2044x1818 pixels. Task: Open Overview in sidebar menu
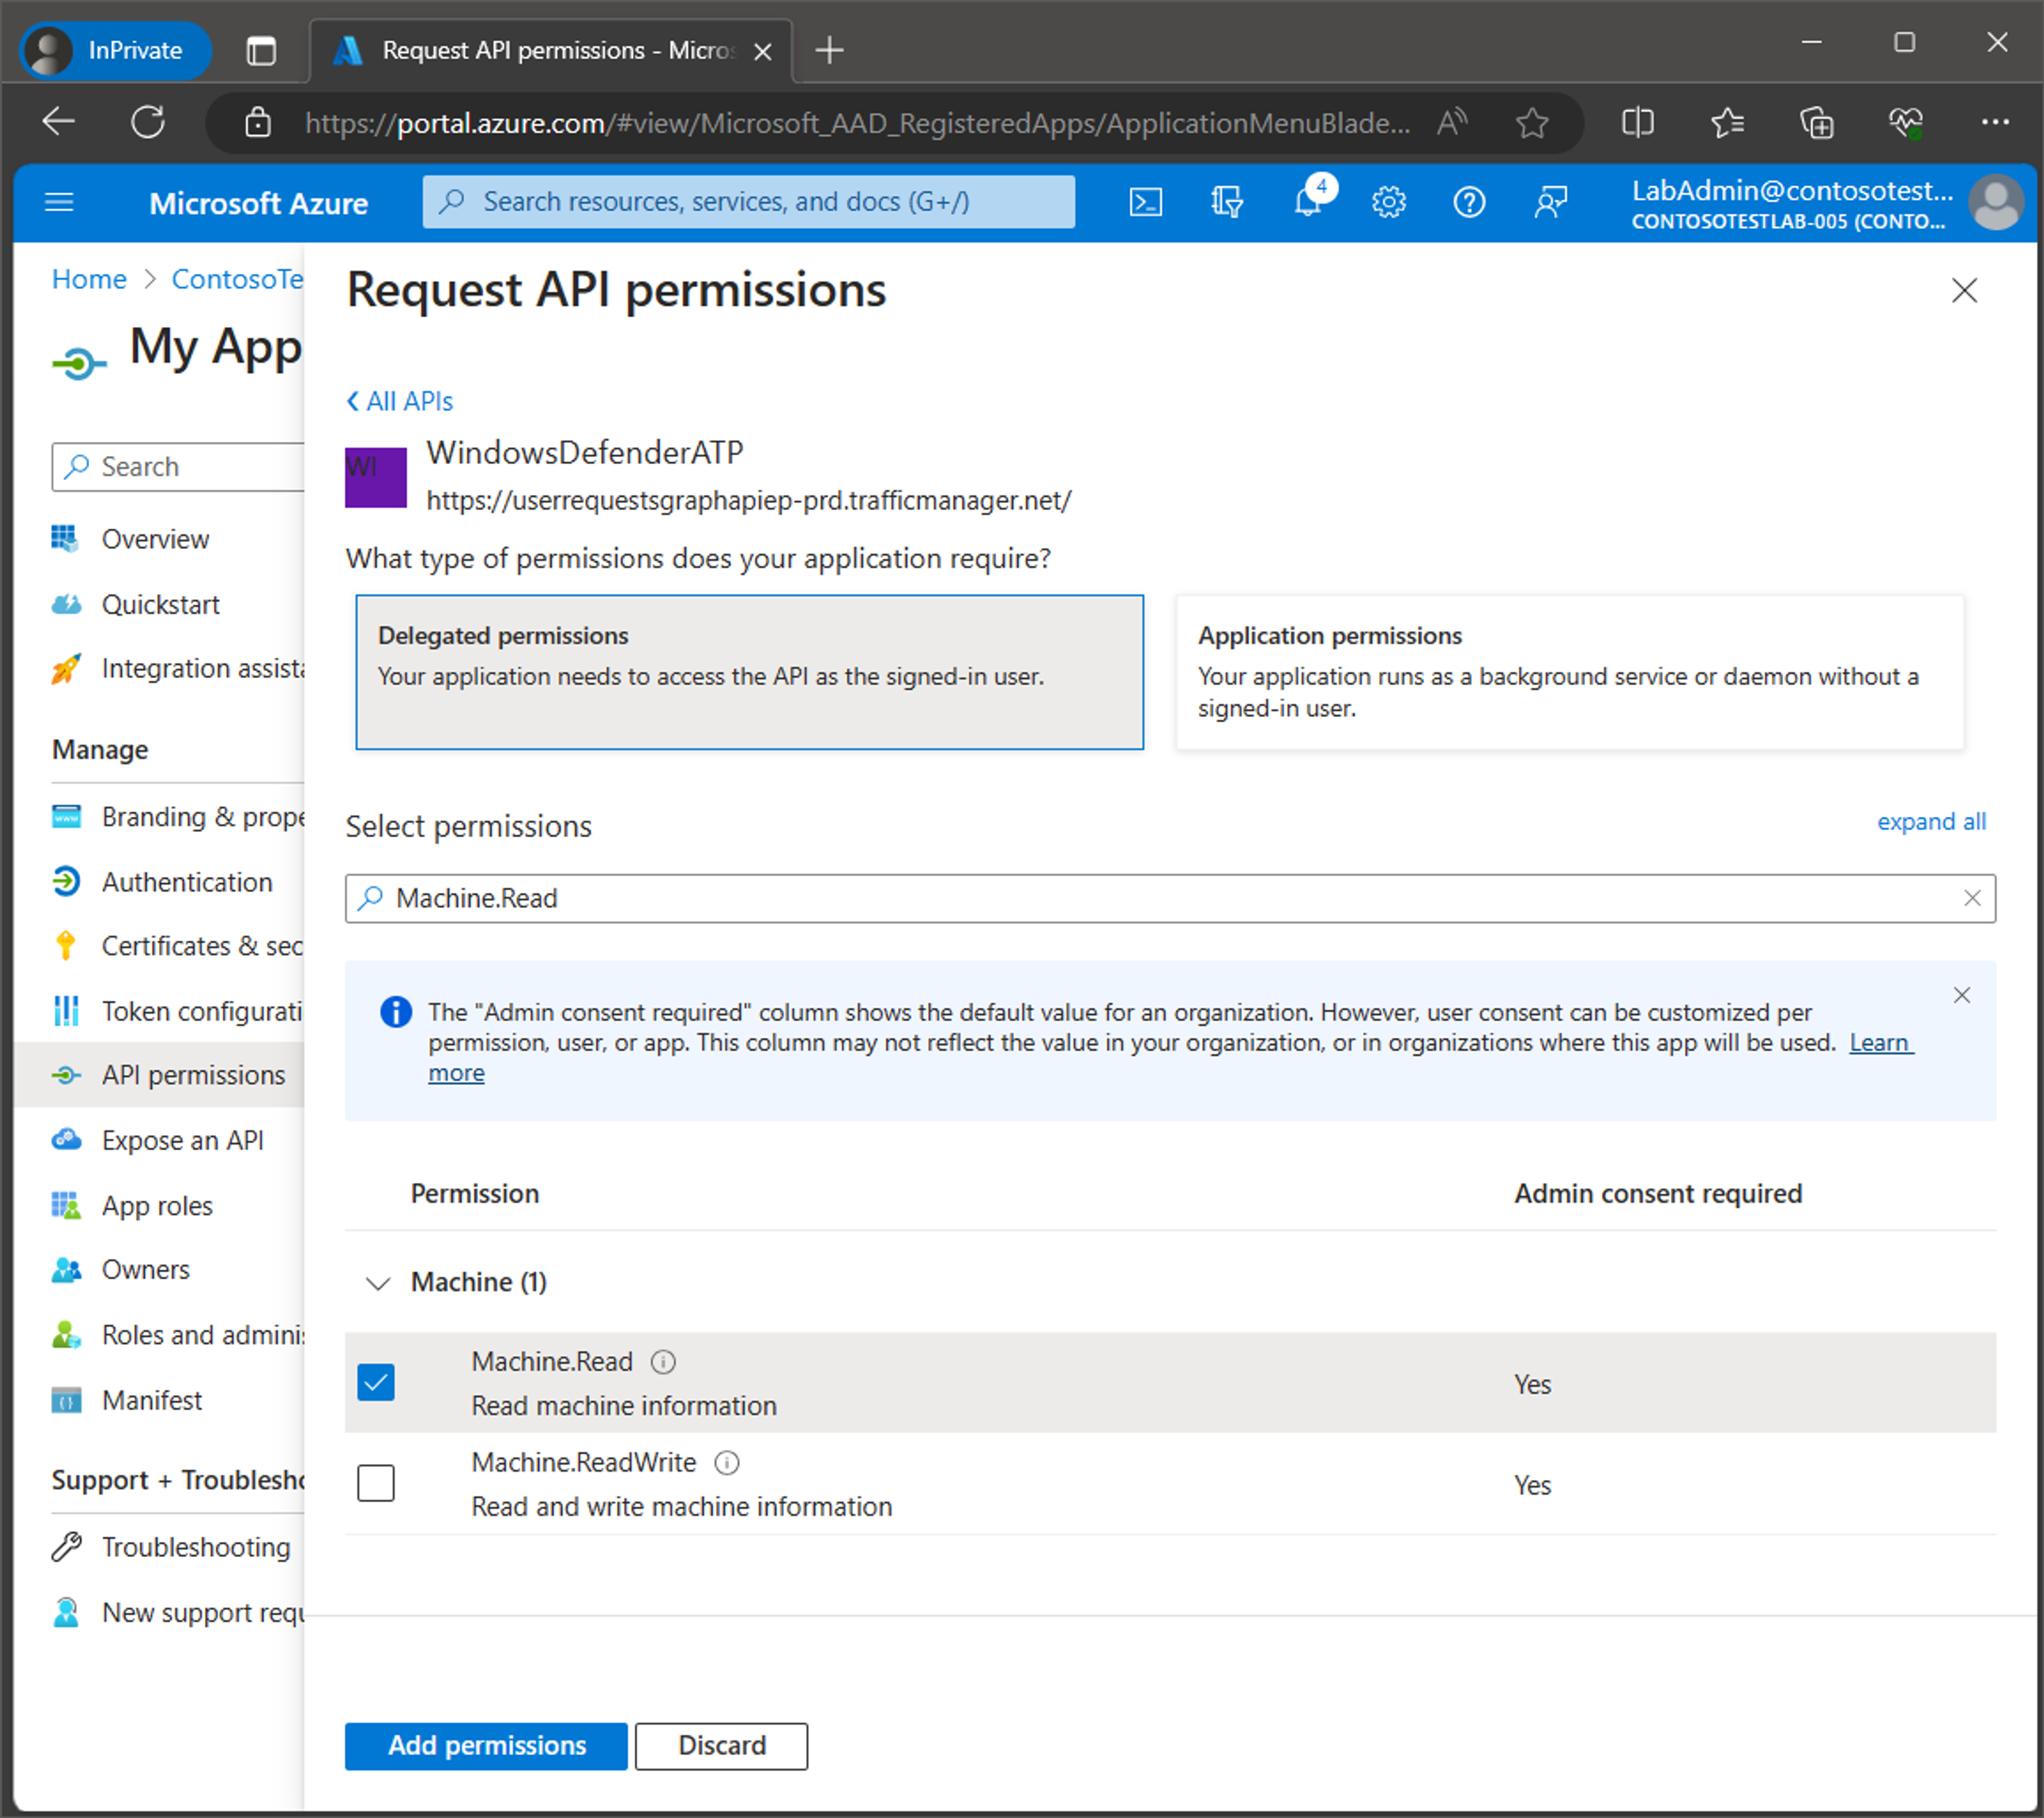point(155,539)
